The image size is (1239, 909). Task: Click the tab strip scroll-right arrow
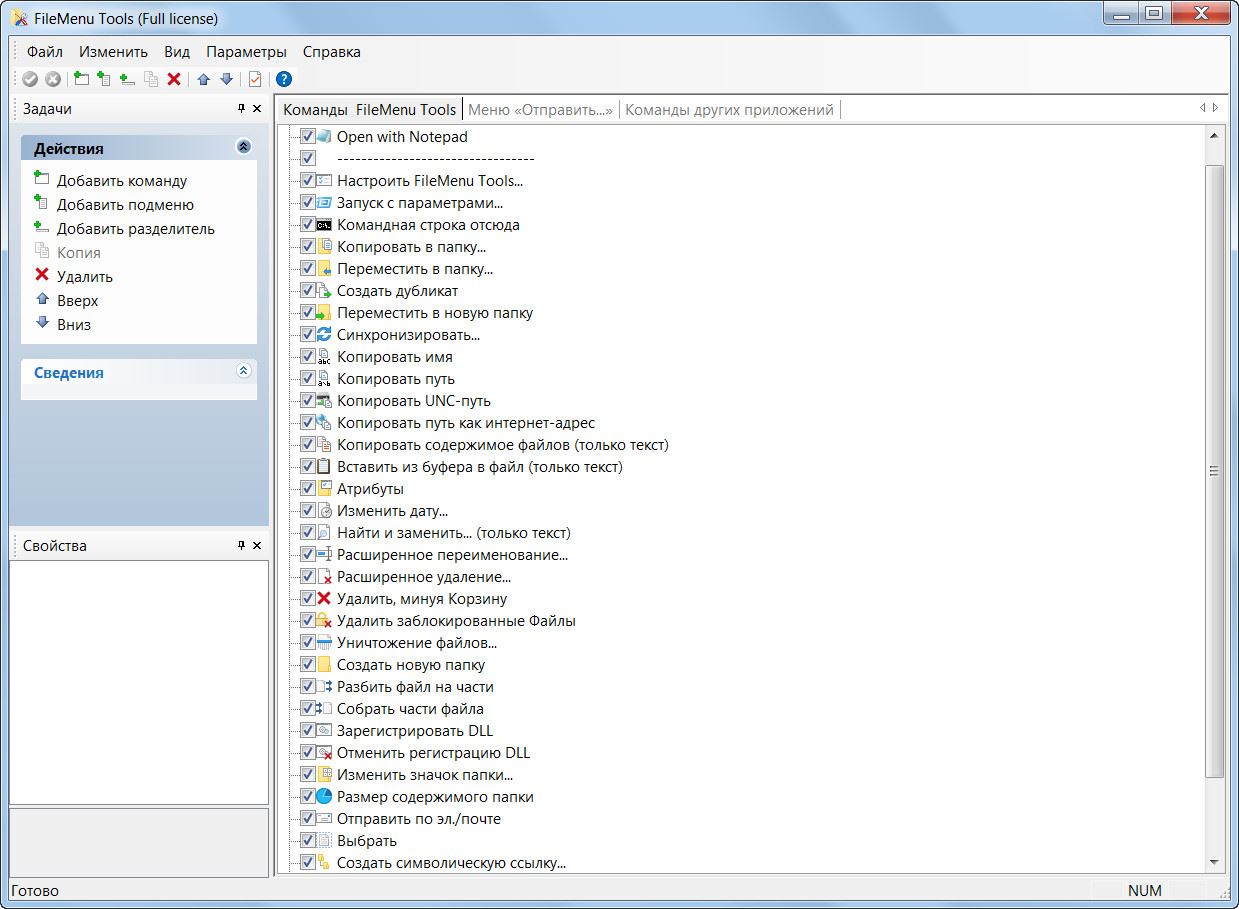tap(1215, 108)
